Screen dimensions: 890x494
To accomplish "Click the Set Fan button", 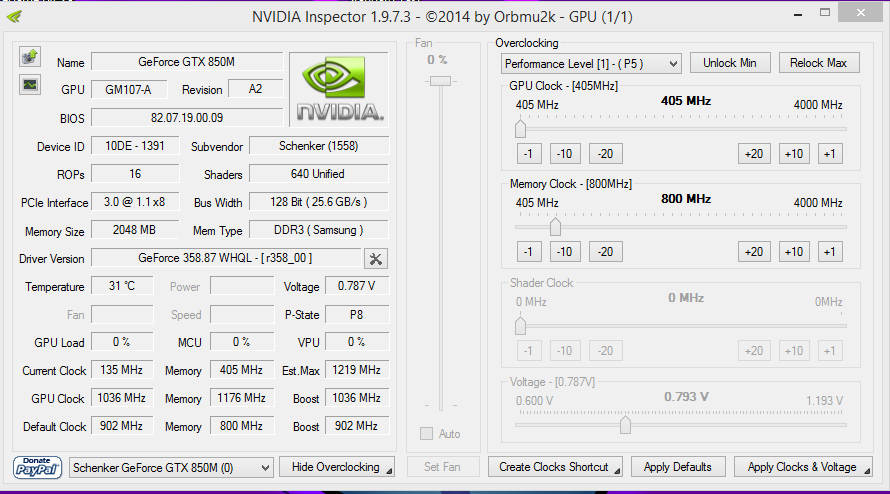I will pos(443,467).
